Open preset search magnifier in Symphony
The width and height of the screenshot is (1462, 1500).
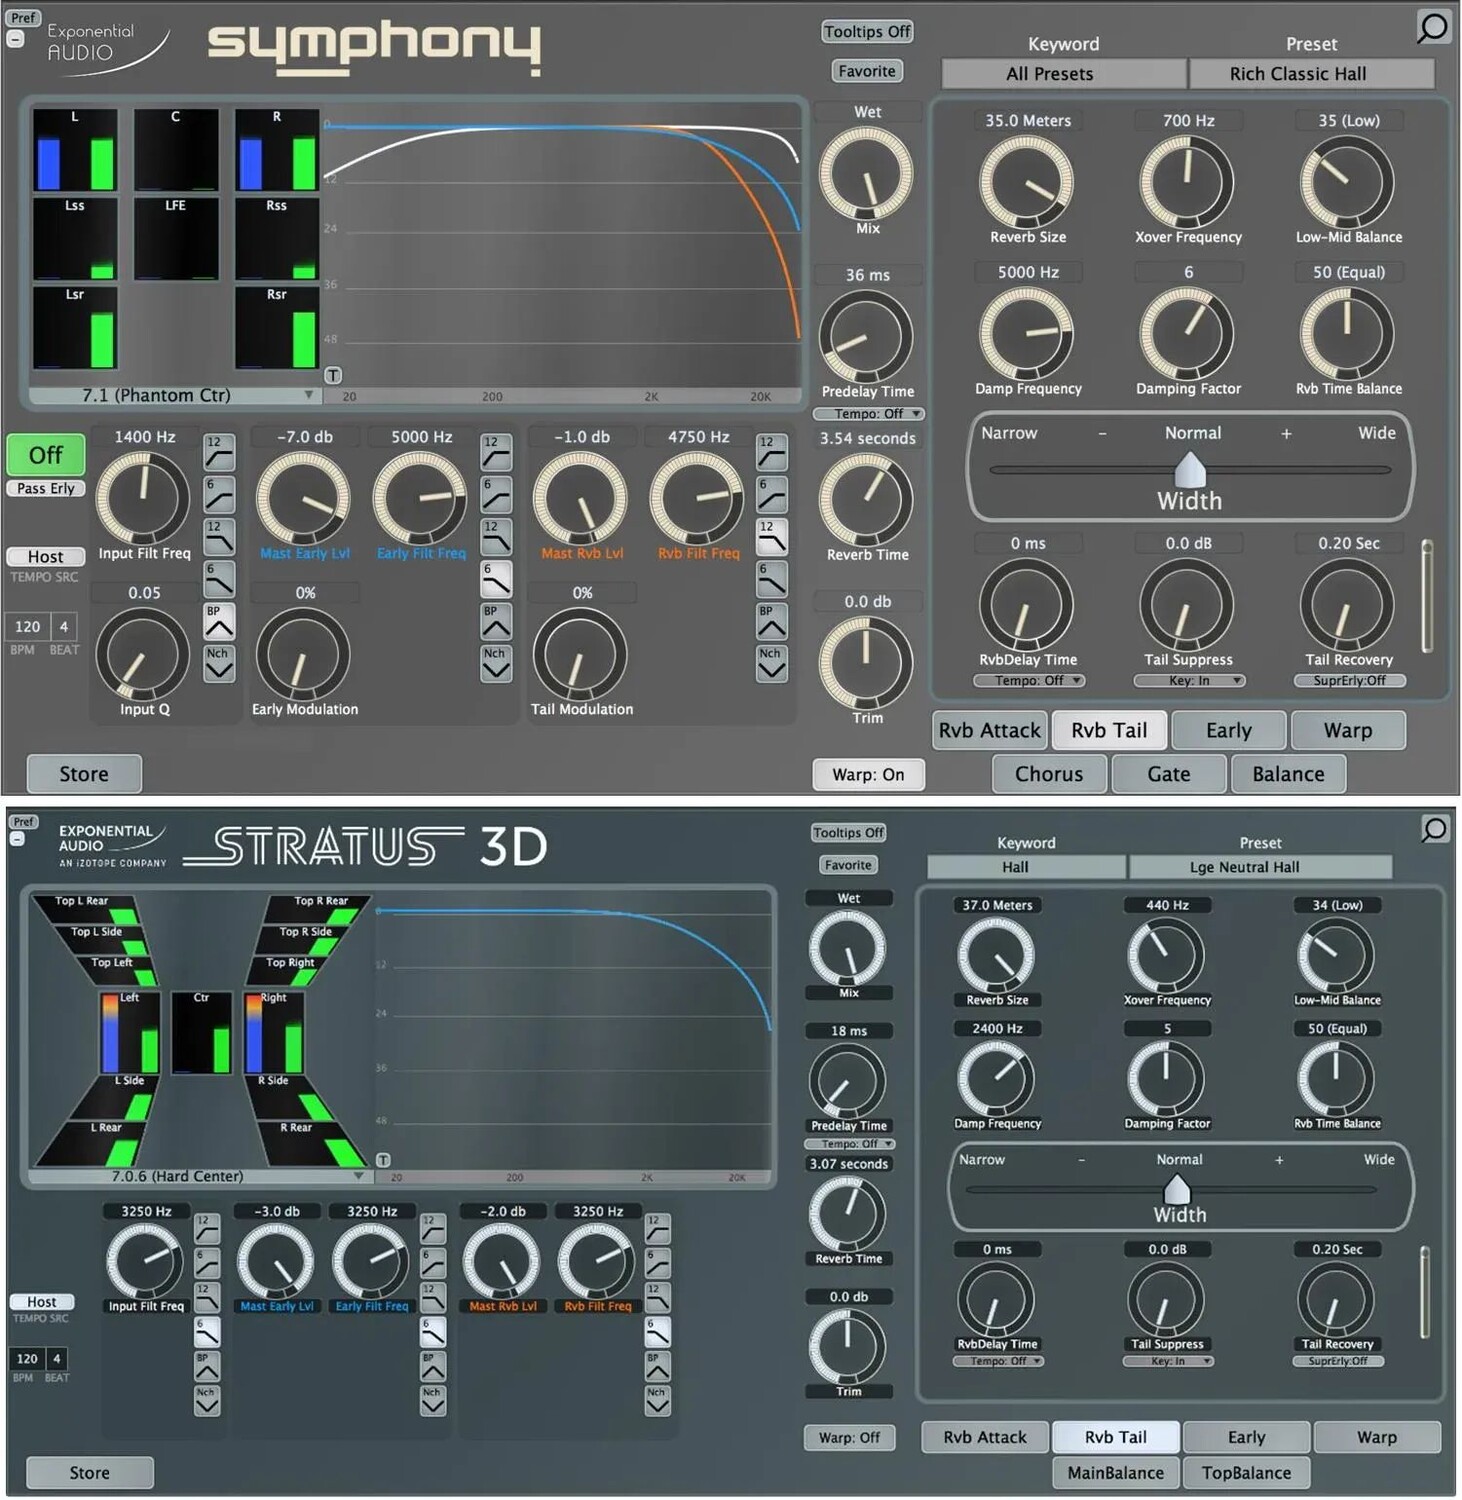[x=1433, y=28]
